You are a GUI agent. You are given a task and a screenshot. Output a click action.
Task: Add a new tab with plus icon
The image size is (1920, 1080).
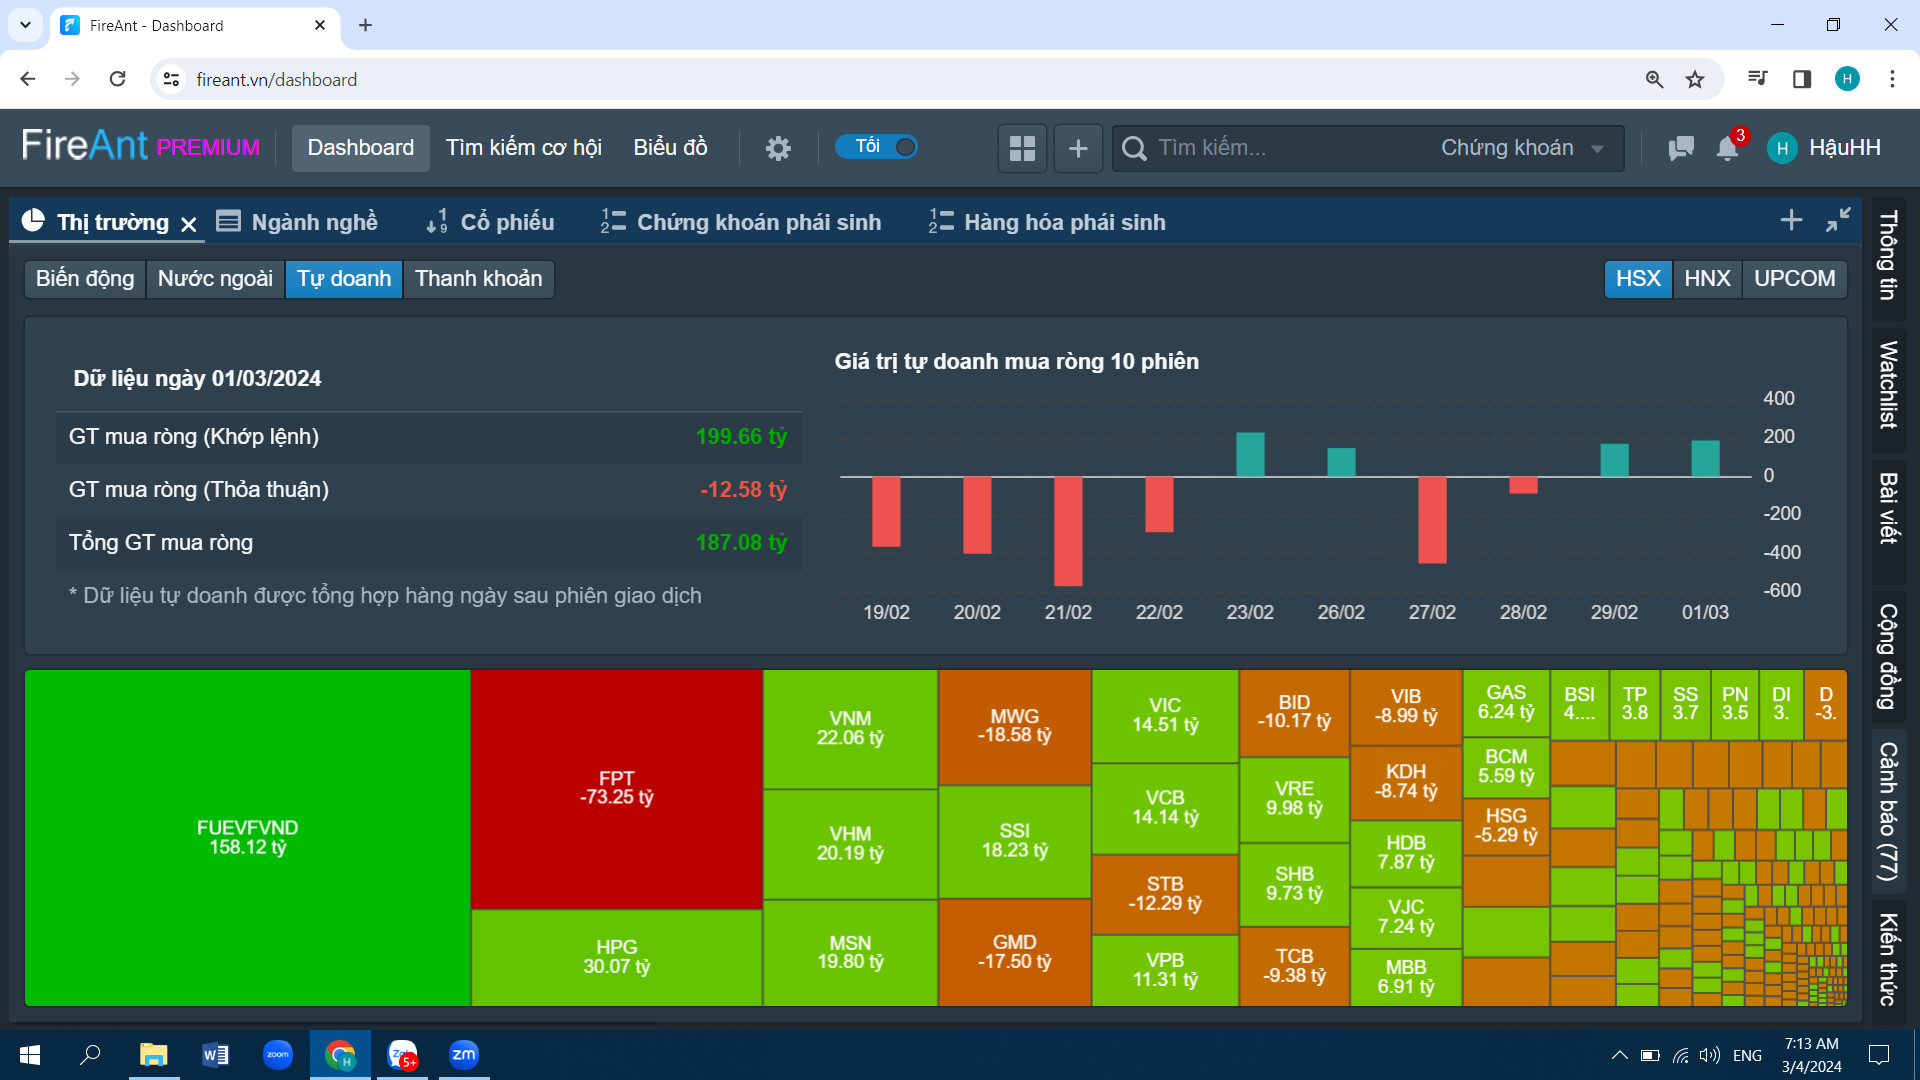(1791, 220)
